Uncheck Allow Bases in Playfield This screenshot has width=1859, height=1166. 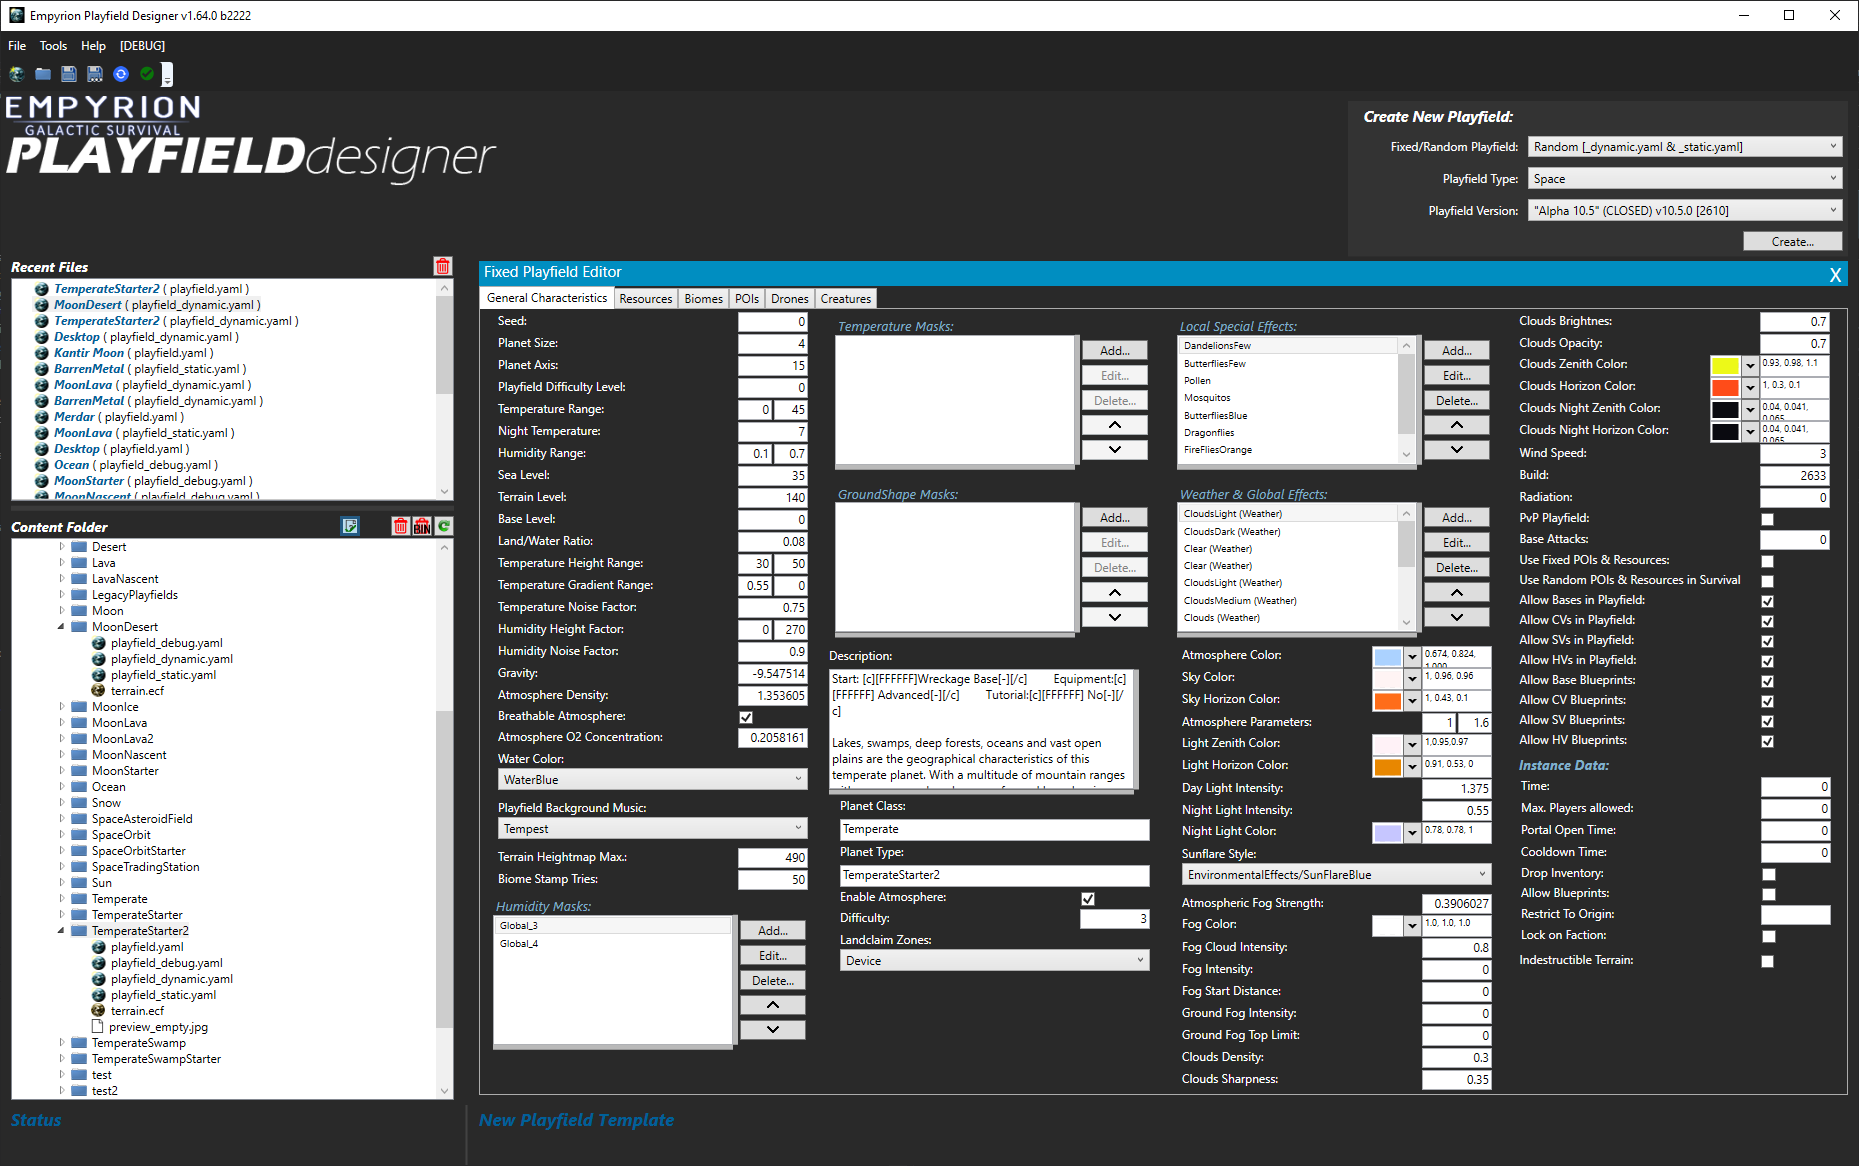coord(1768,601)
